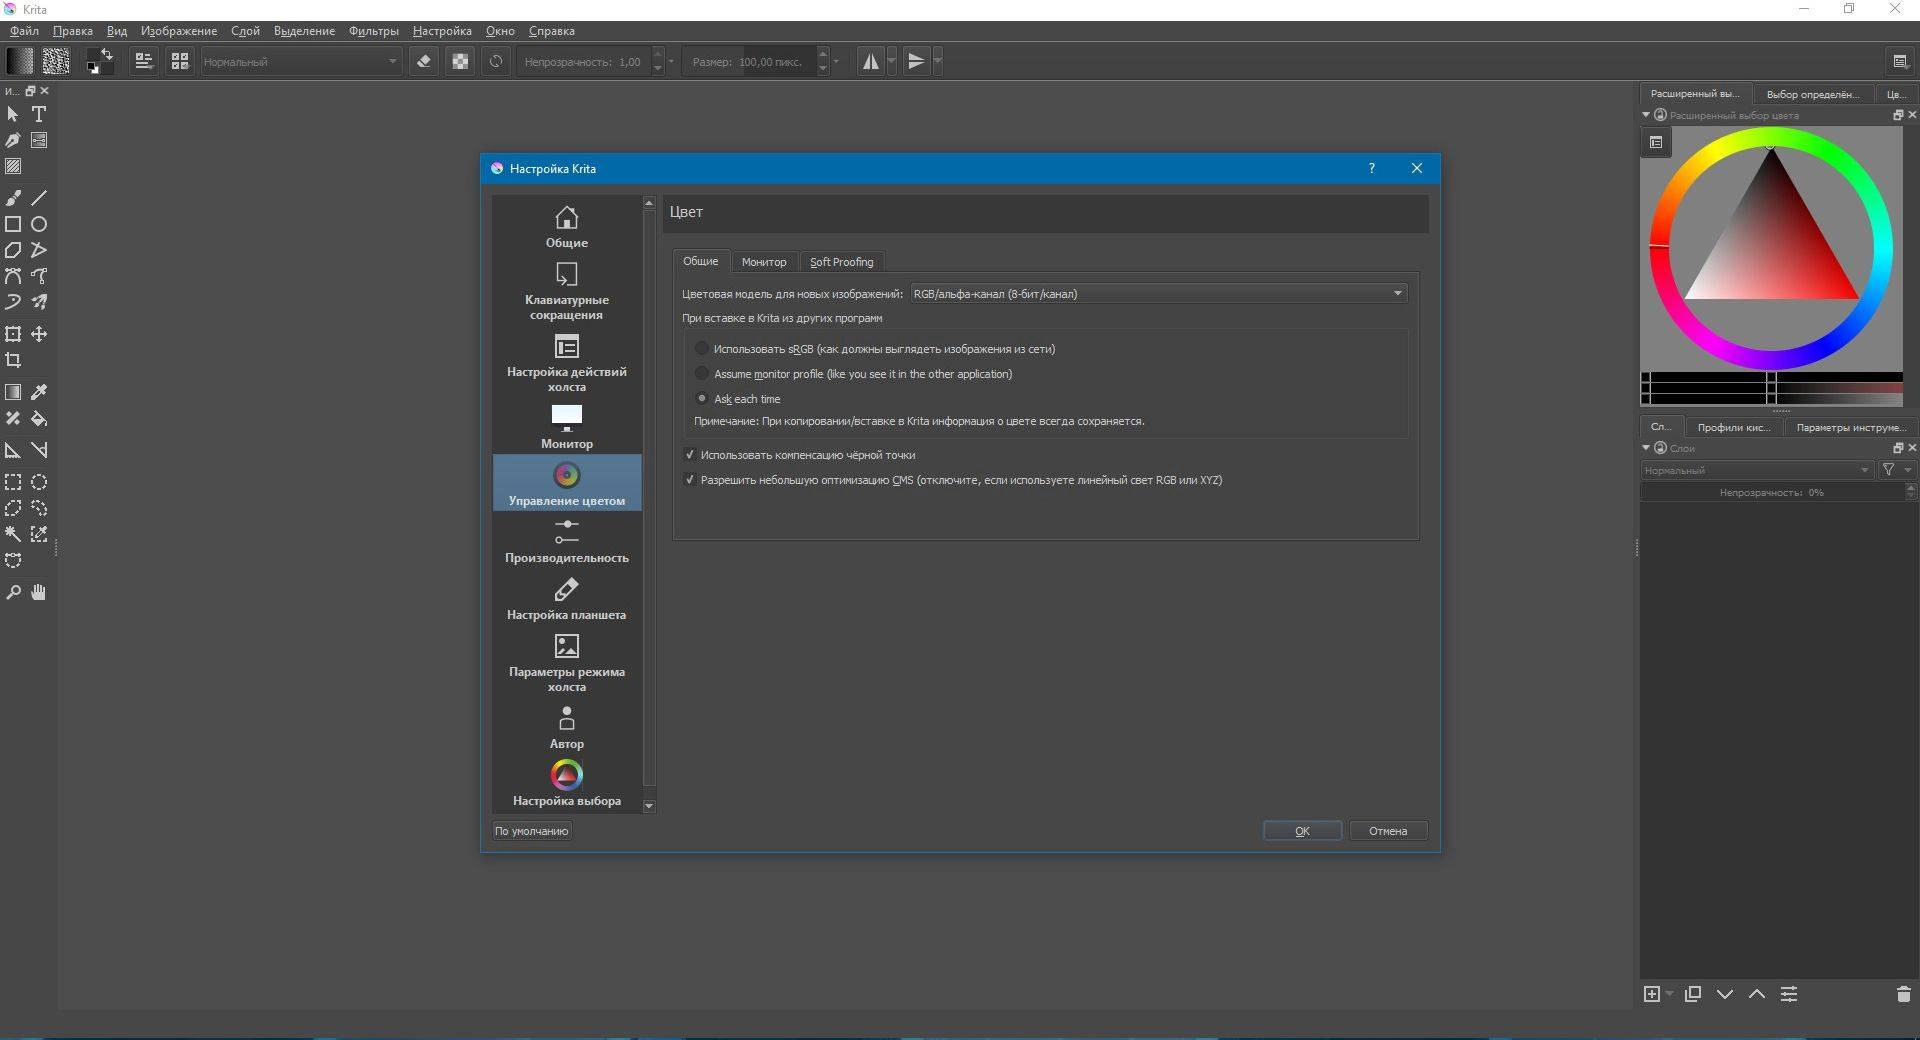
Task: Open the Файл menu
Action: click(x=24, y=31)
